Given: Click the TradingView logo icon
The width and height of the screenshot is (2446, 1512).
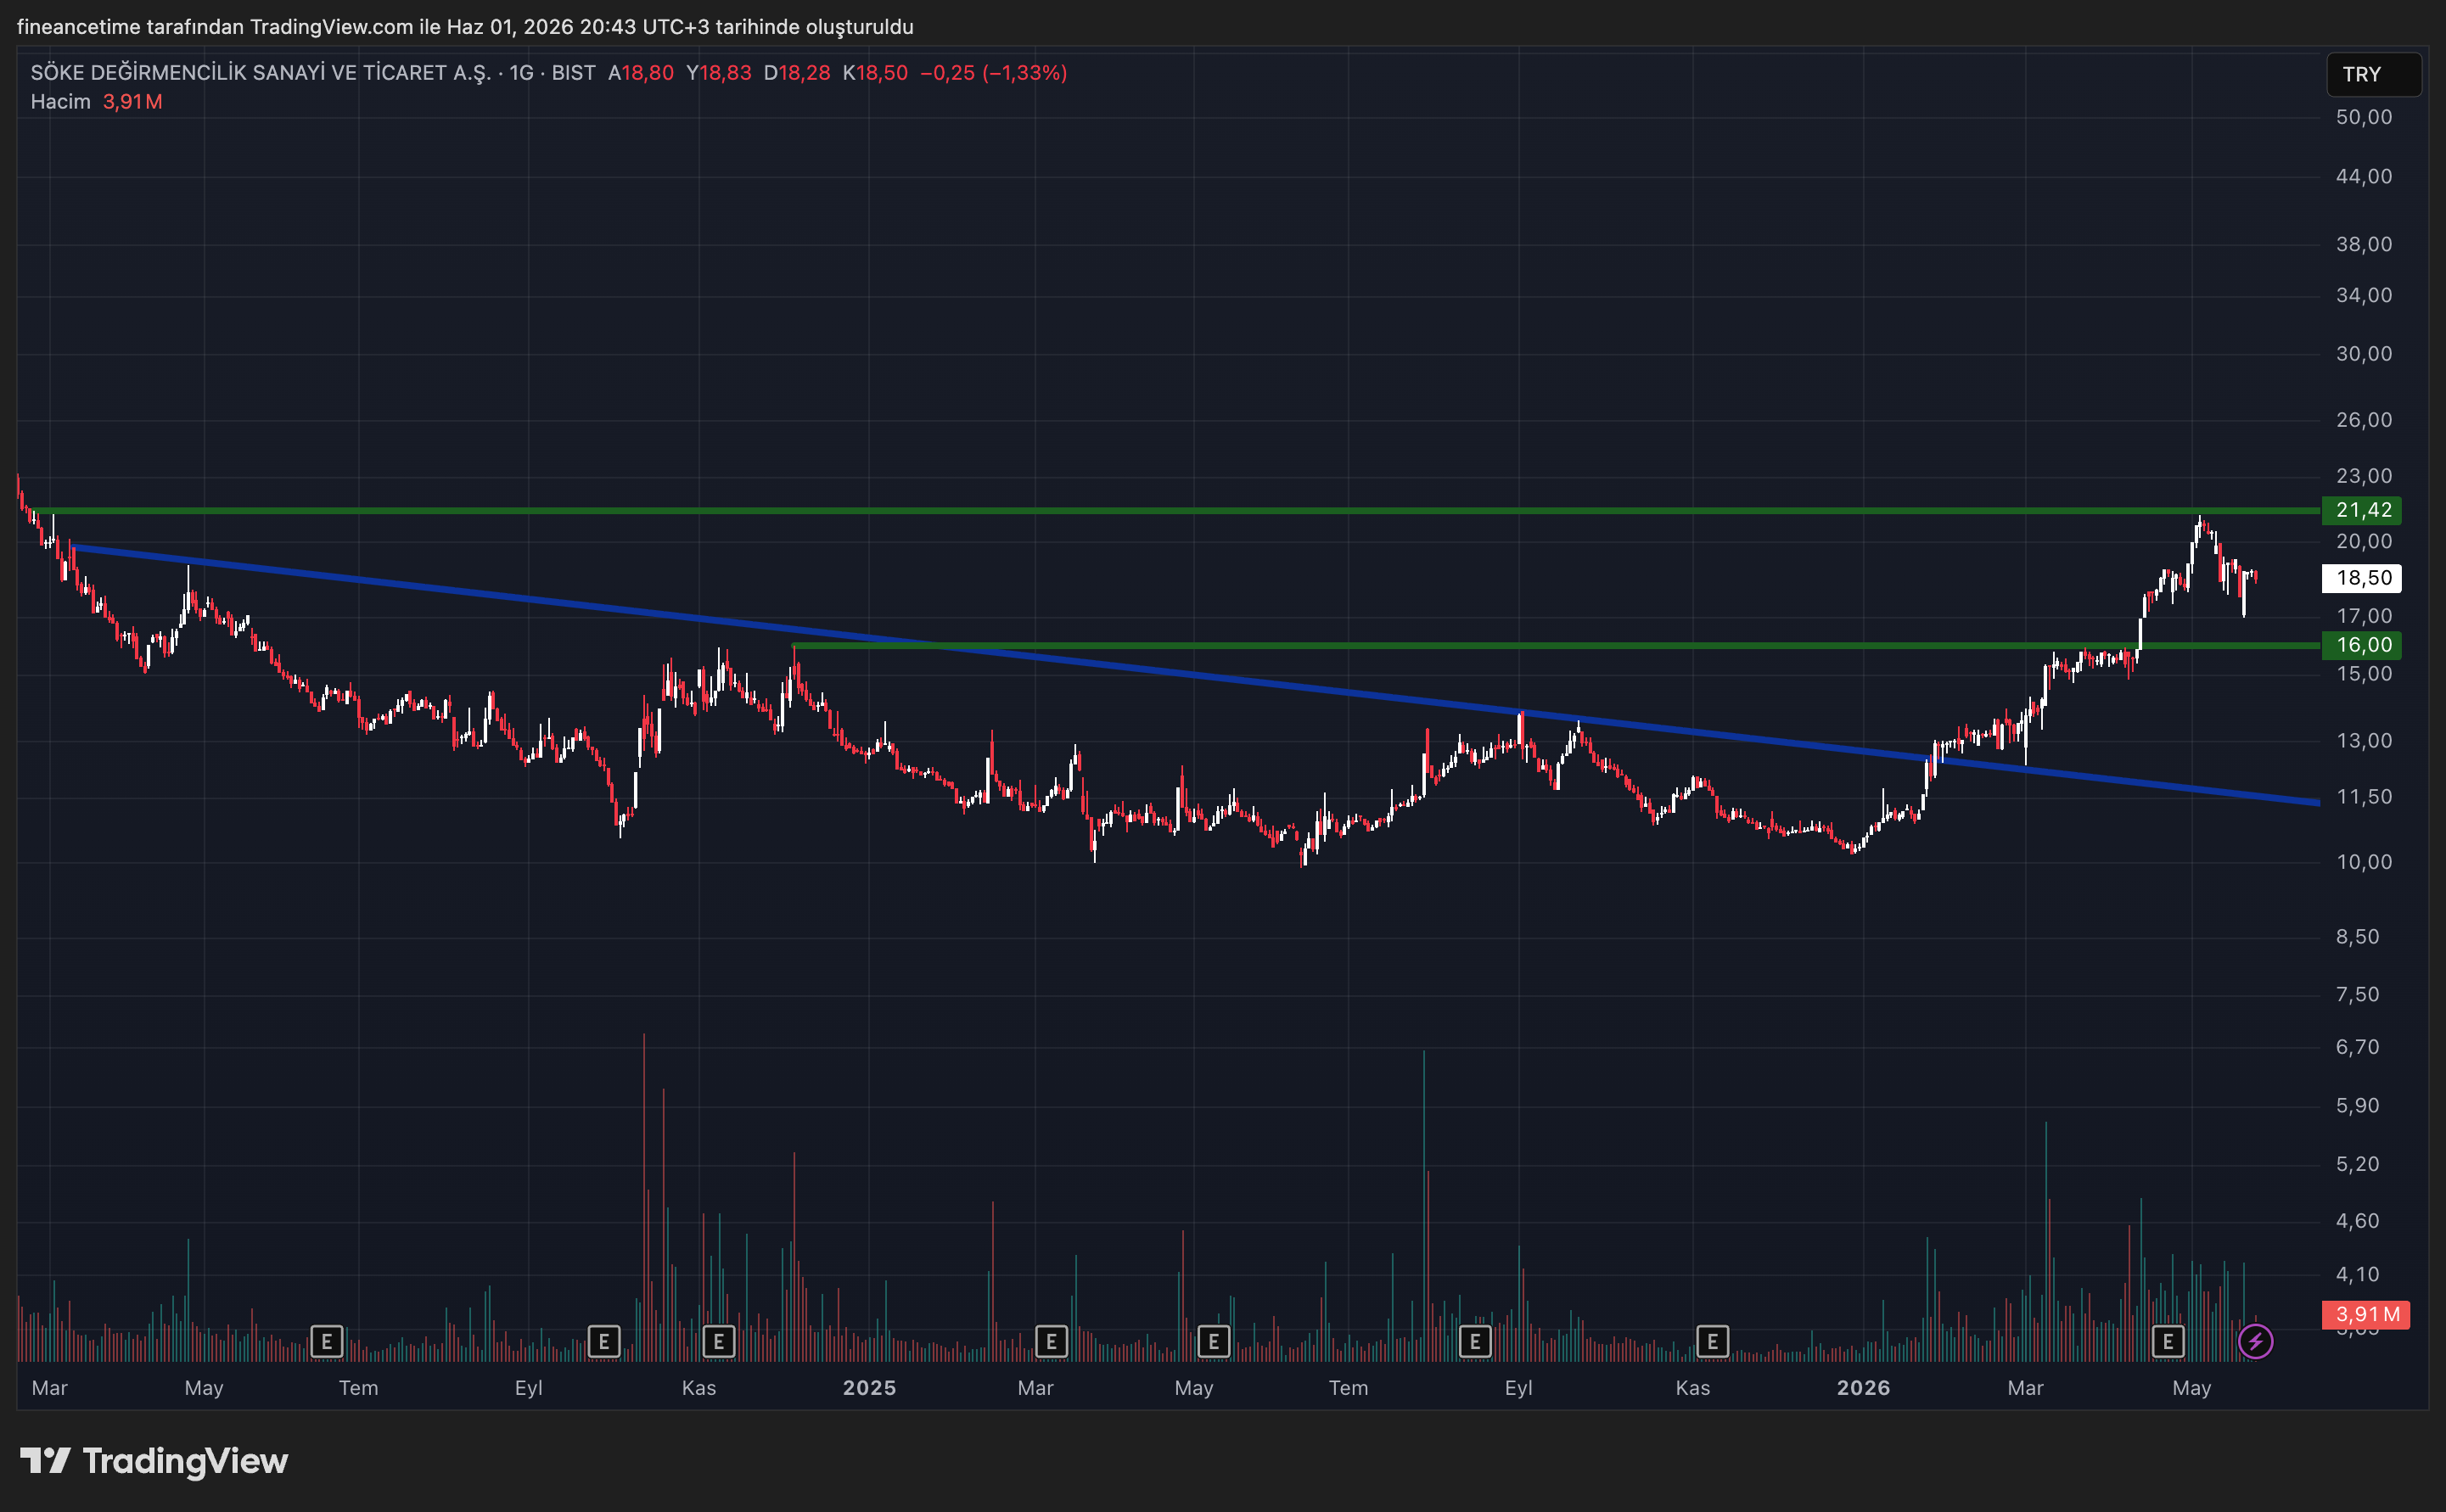Looking at the screenshot, I should (45, 1461).
